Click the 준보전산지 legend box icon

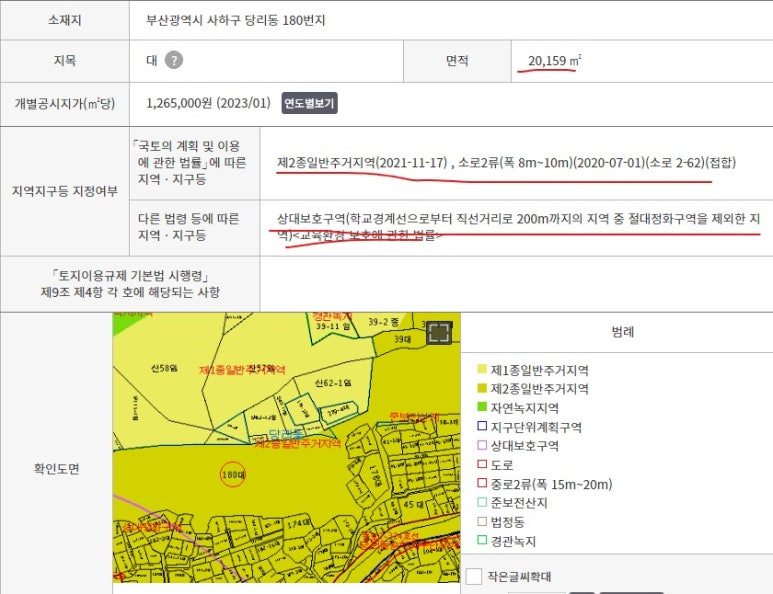[482, 502]
